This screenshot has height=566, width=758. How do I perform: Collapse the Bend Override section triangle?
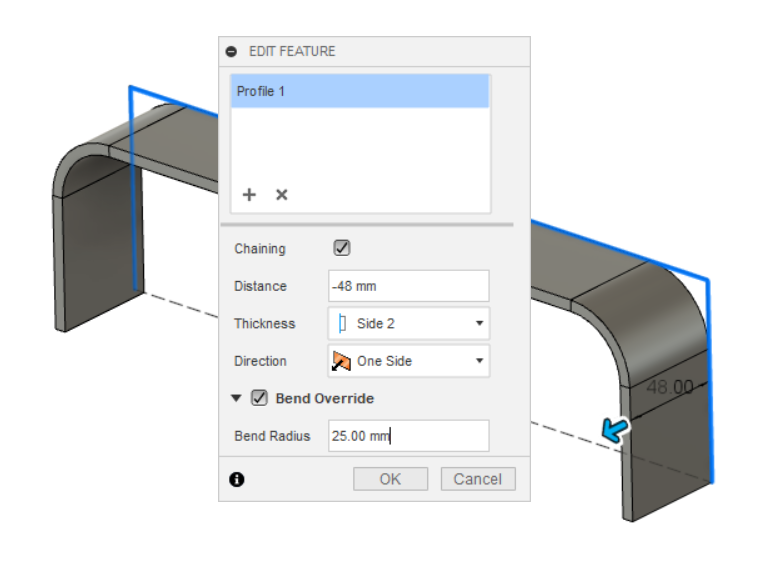click(x=236, y=398)
